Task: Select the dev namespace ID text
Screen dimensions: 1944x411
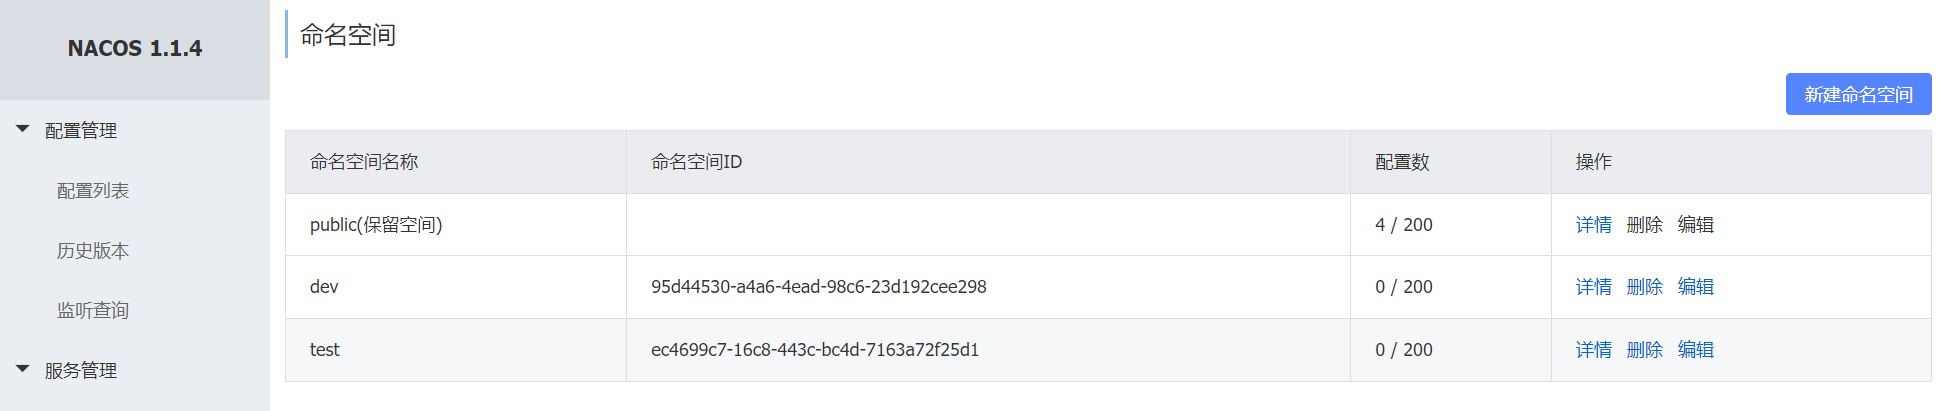Action: point(818,287)
